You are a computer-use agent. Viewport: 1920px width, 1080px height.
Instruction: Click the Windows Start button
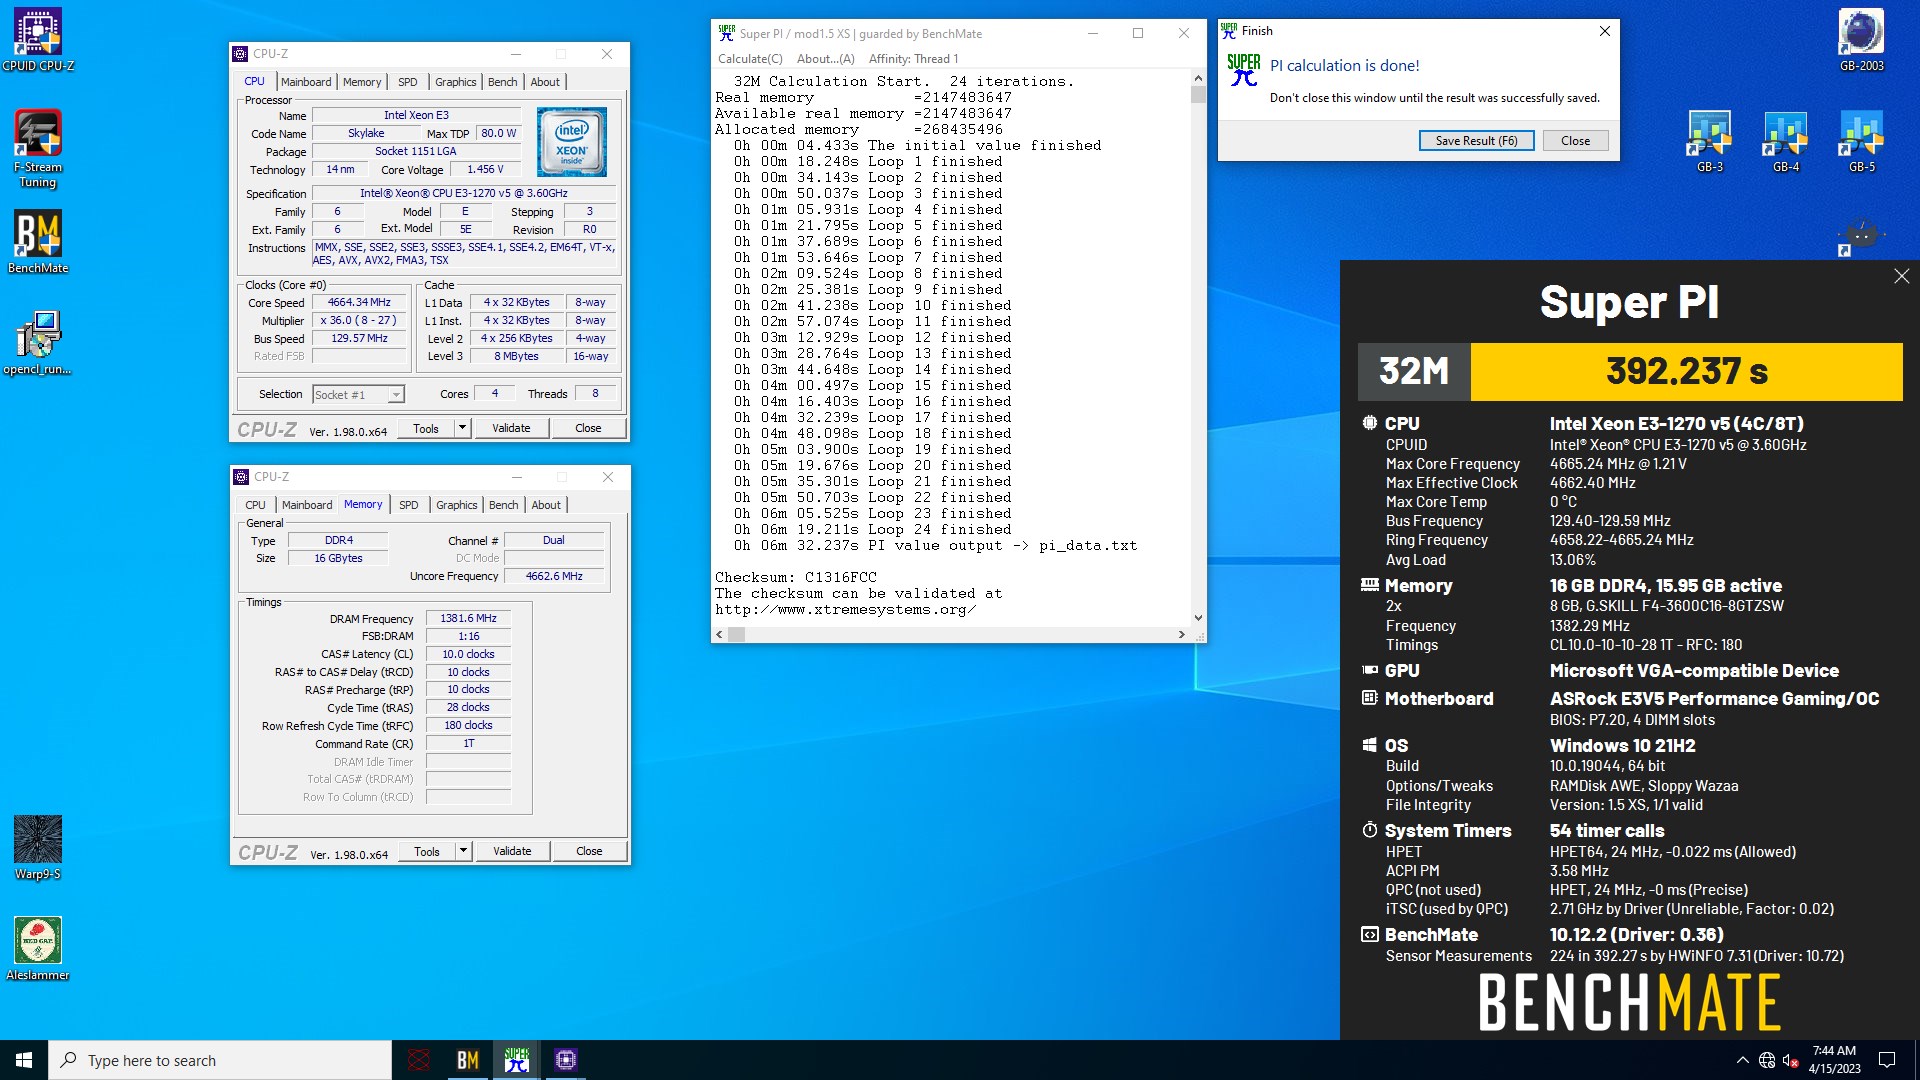coord(24,1060)
